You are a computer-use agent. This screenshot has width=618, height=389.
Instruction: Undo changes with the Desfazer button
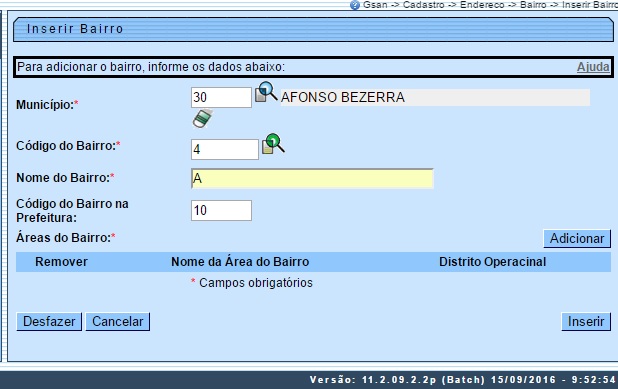[x=49, y=322]
